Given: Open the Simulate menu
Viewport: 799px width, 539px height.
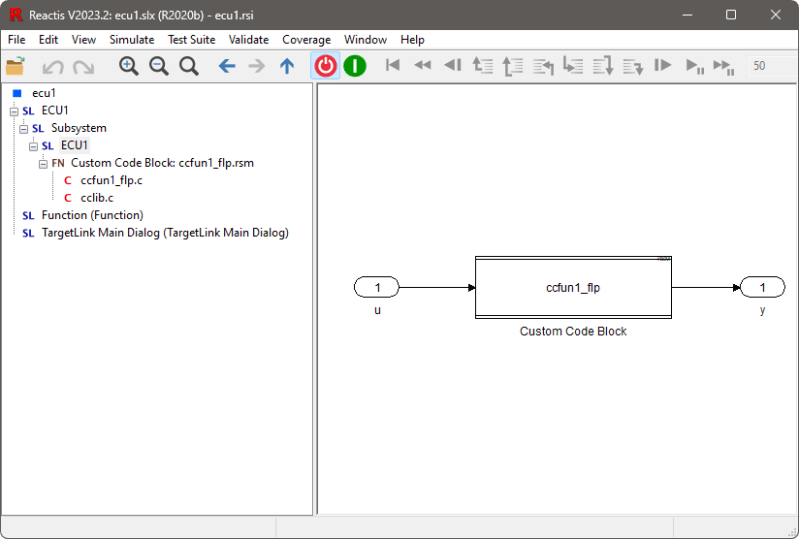Looking at the screenshot, I should tap(132, 40).
